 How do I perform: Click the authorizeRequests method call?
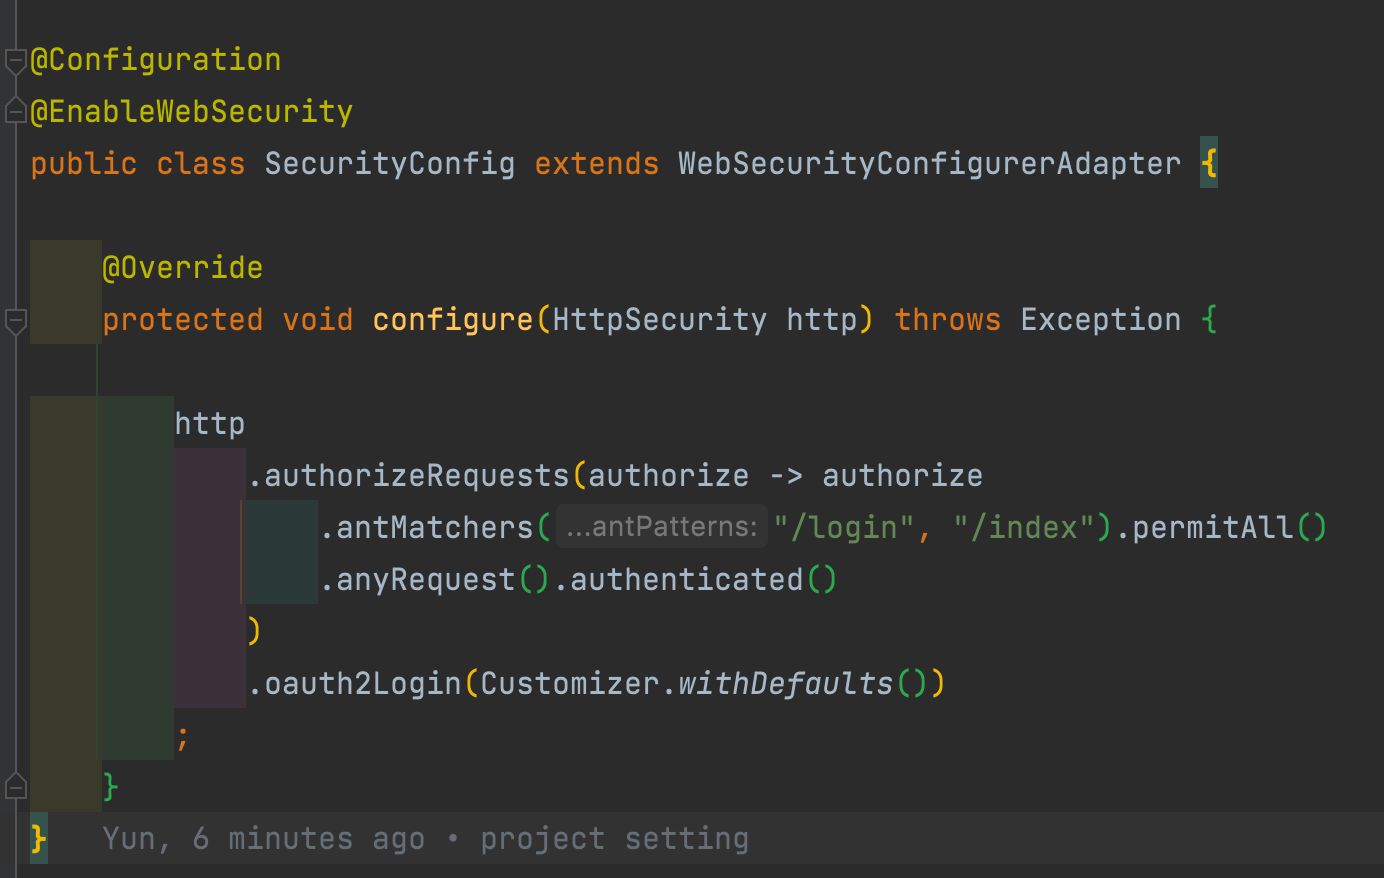pyautogui.click(x=417, y=476)
